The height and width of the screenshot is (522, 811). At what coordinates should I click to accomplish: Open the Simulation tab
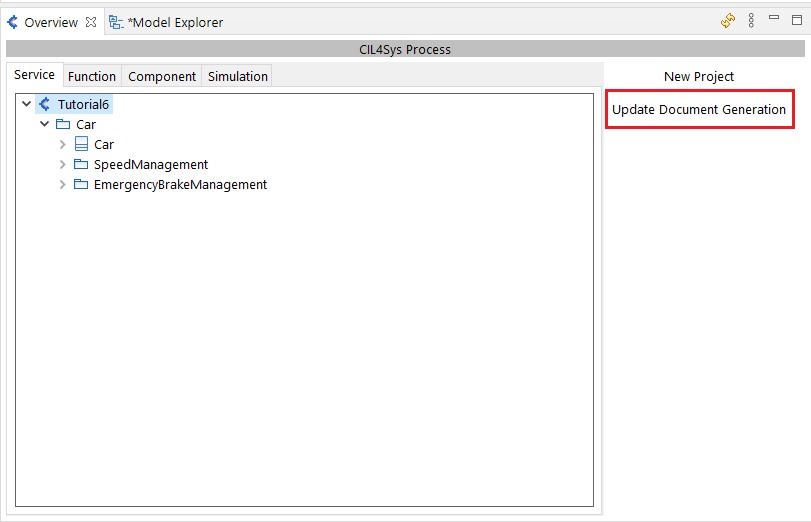(237, 77)
